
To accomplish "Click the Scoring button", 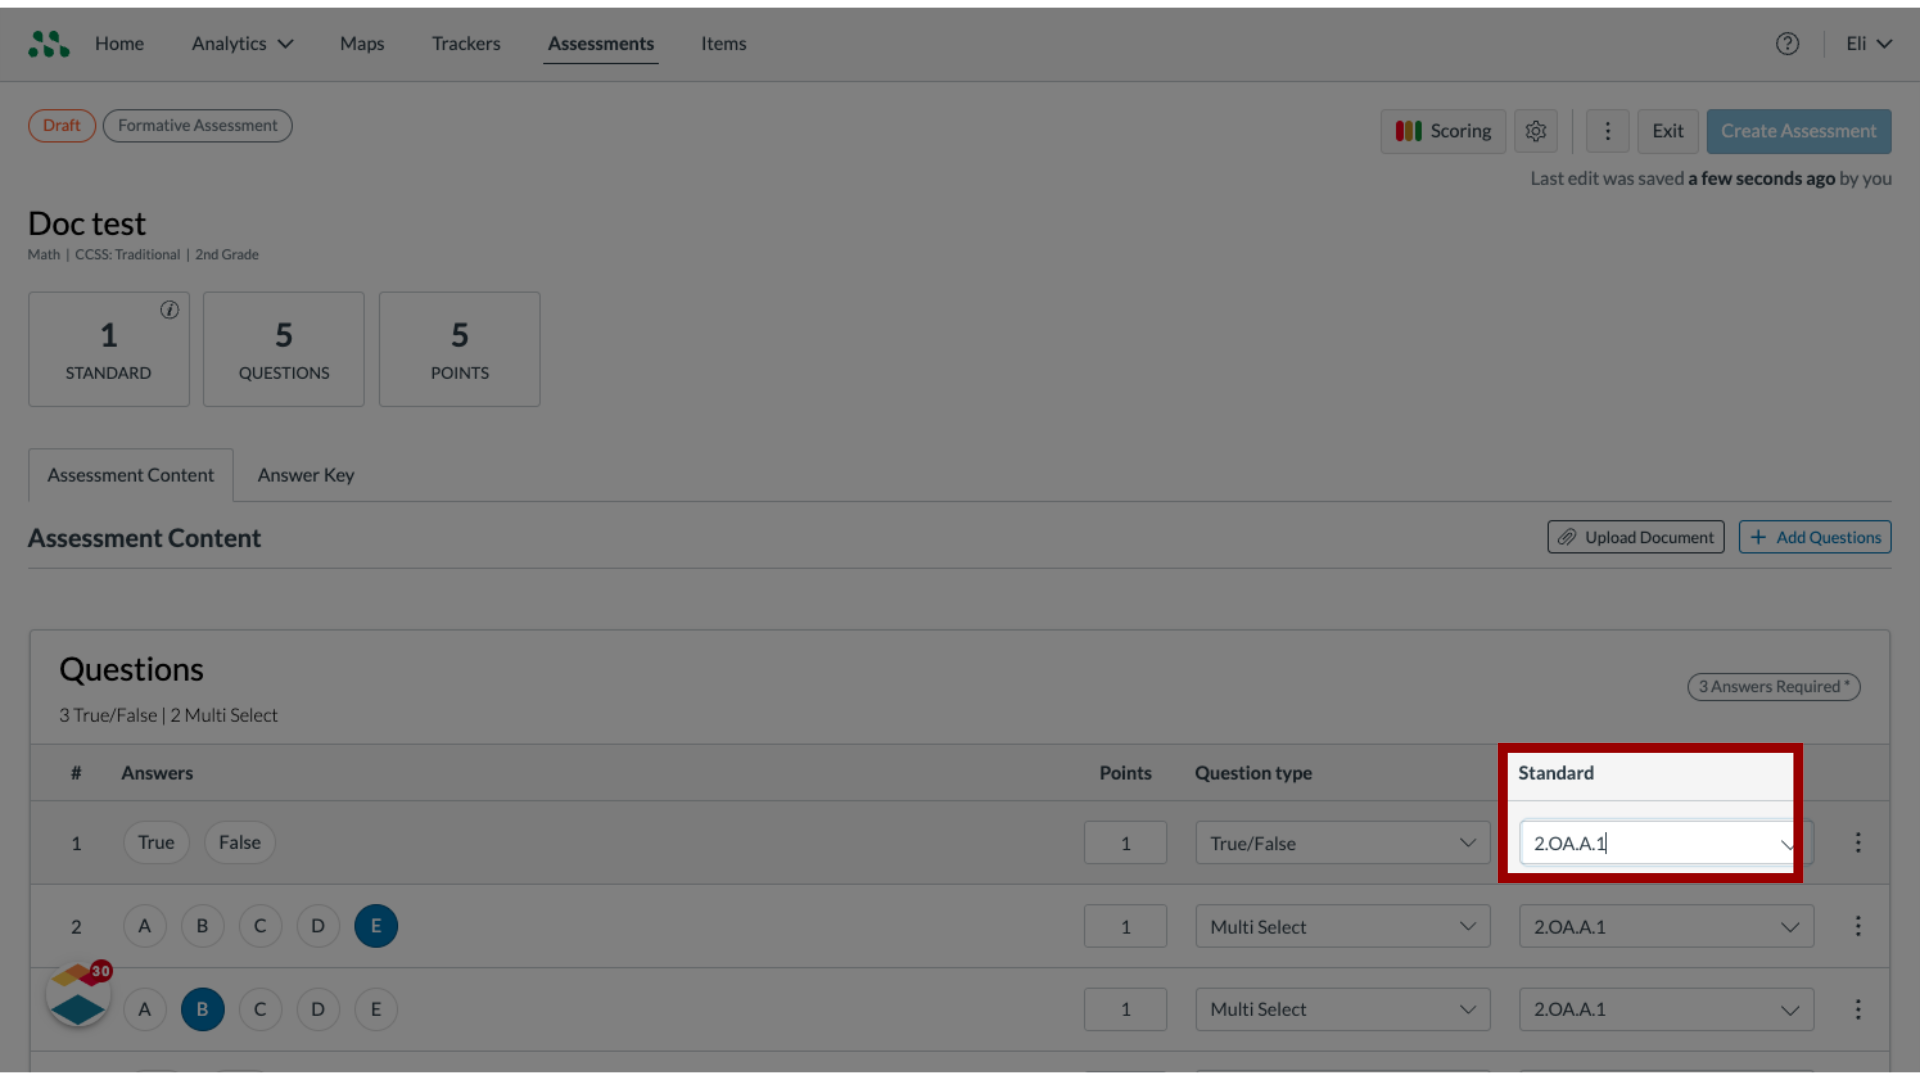I will coord(1443,131).
